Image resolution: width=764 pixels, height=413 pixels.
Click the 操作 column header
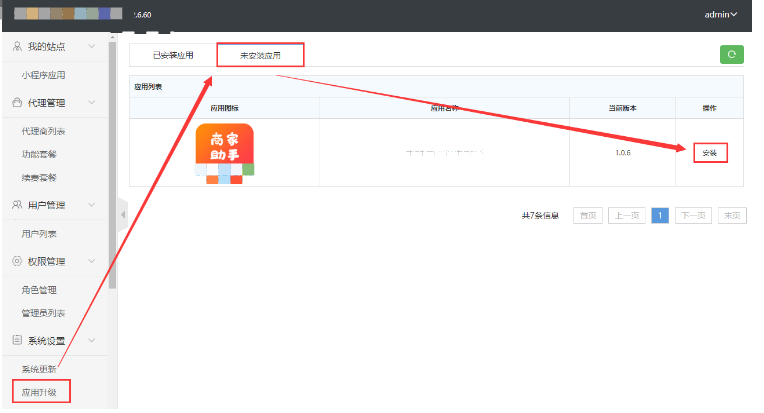pyautogui.click(x=709, y=108)
